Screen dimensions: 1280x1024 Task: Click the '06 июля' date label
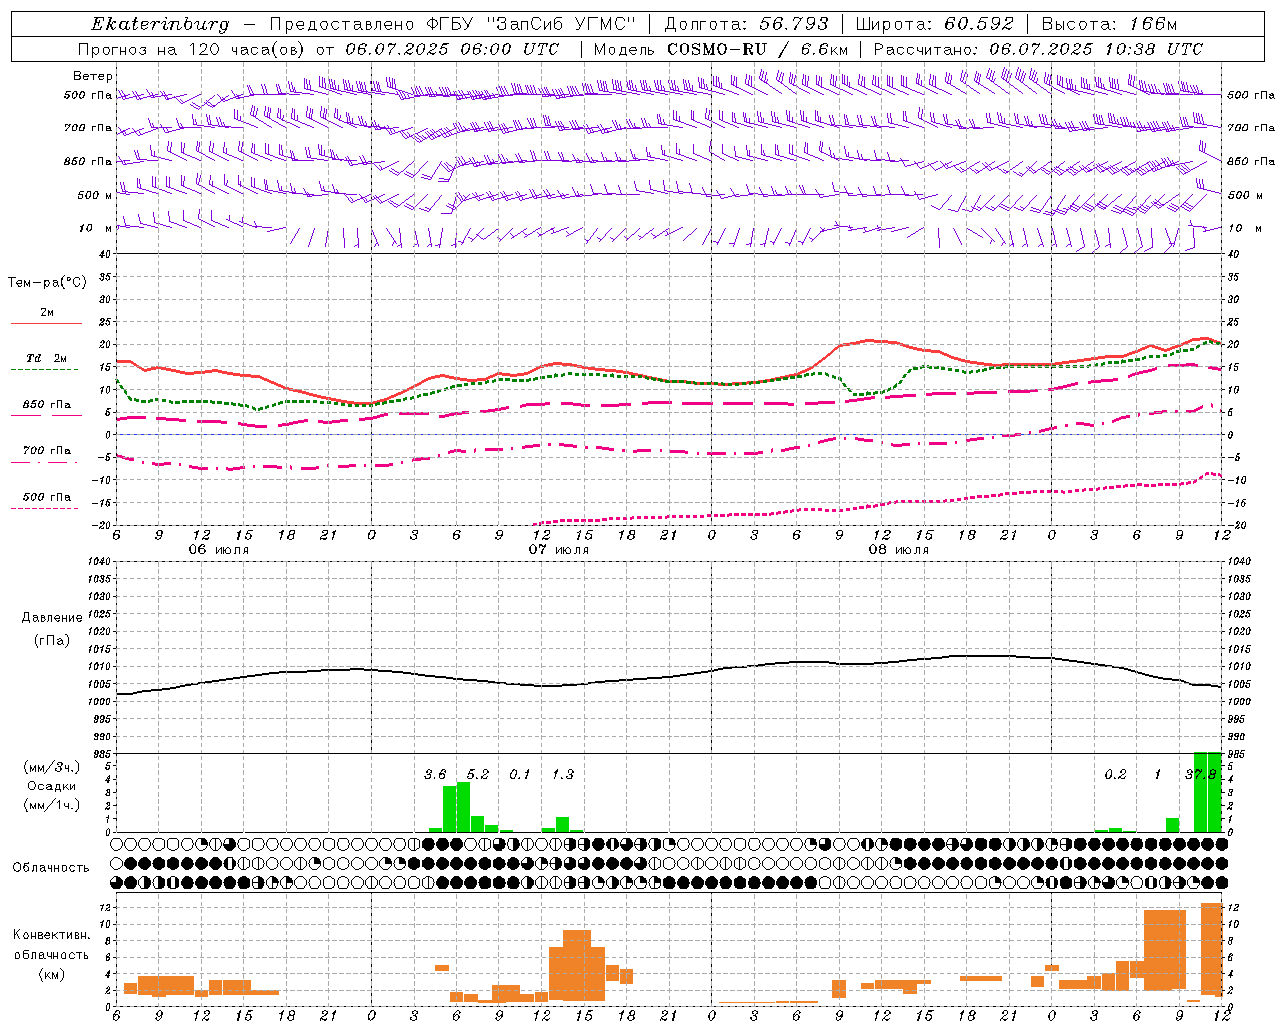point(219,550)
